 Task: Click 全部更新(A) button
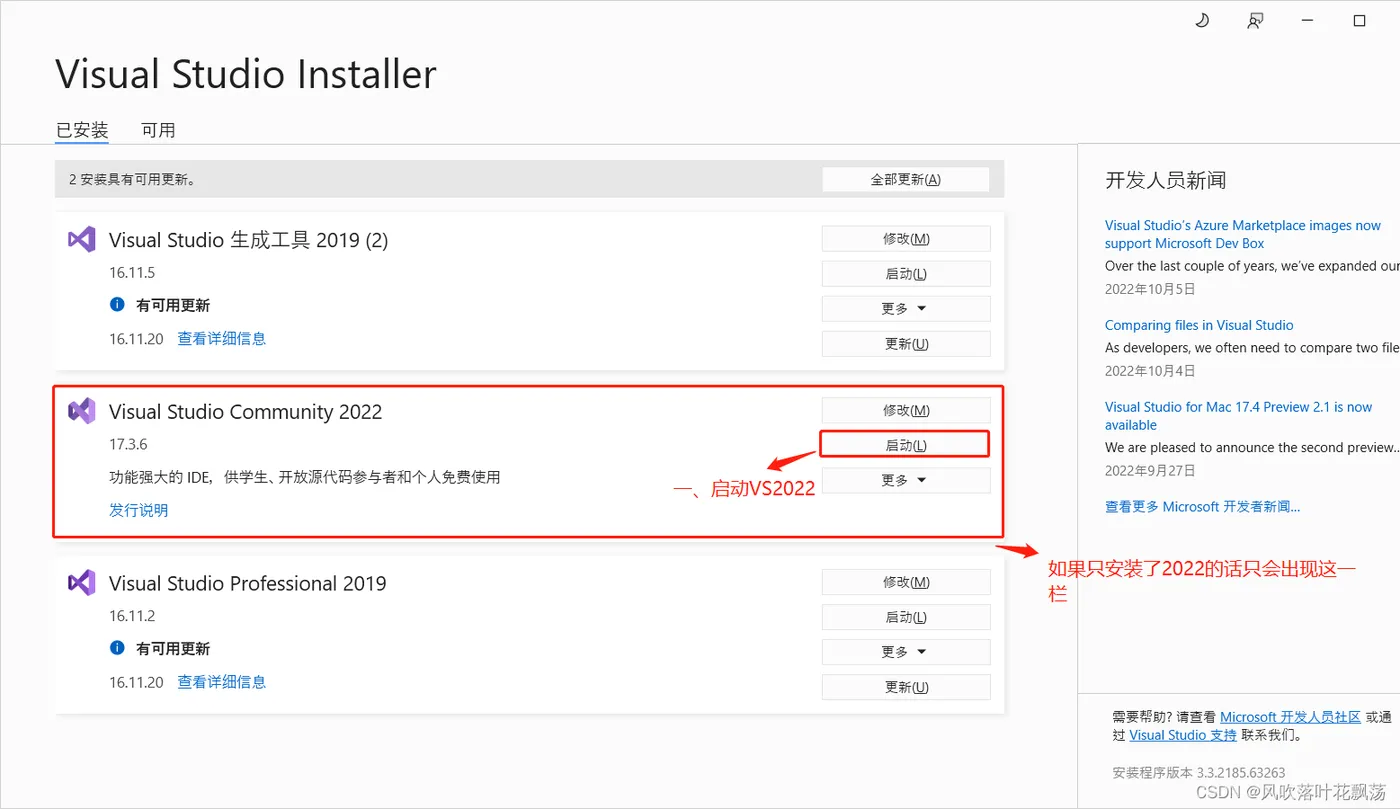pyautogui.click(x=905, y=179)
